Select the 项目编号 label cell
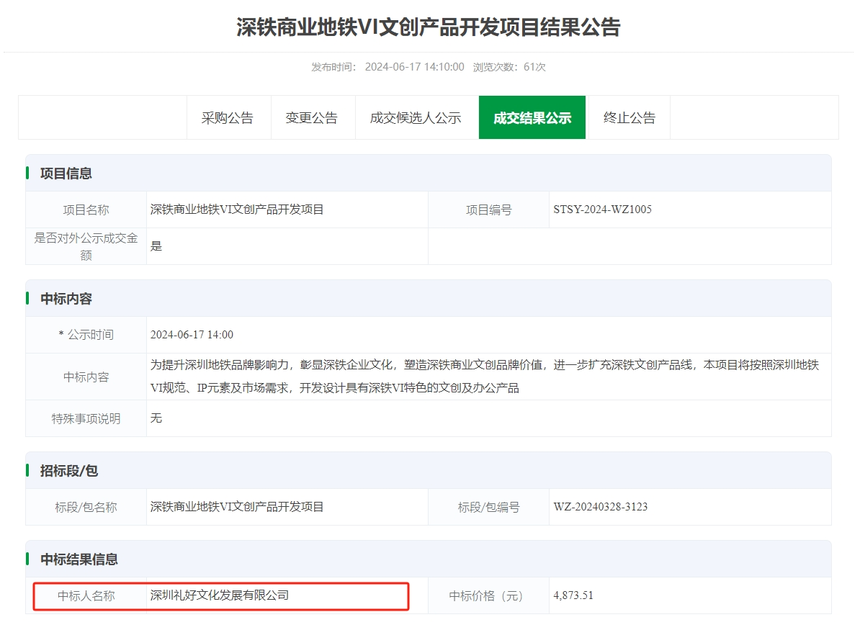860x630 pixels. pos(489,209)
